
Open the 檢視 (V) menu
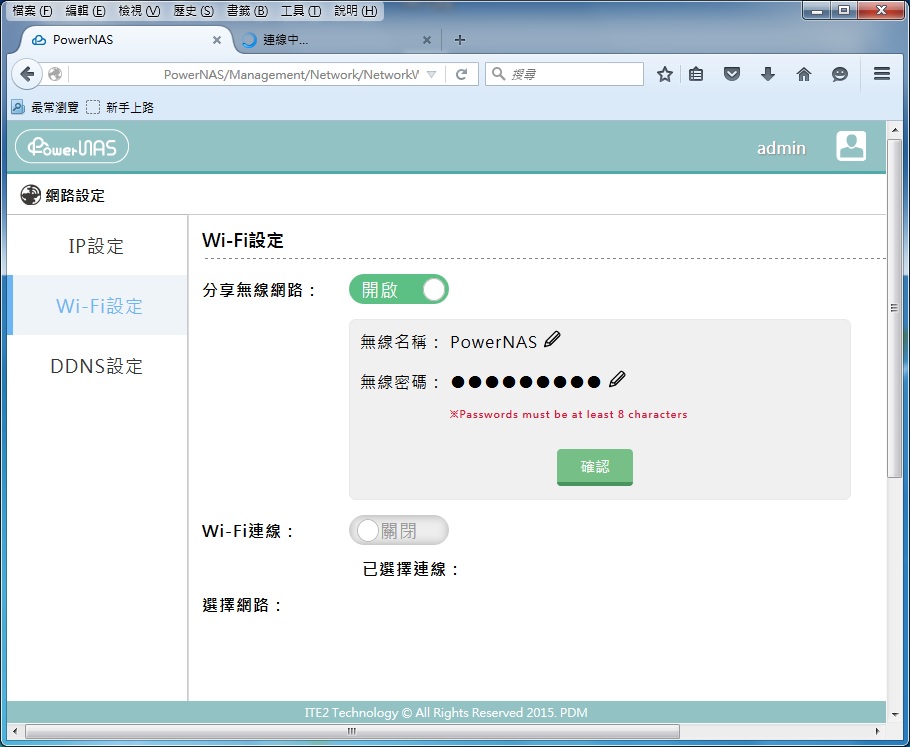(x=139, y=11)
